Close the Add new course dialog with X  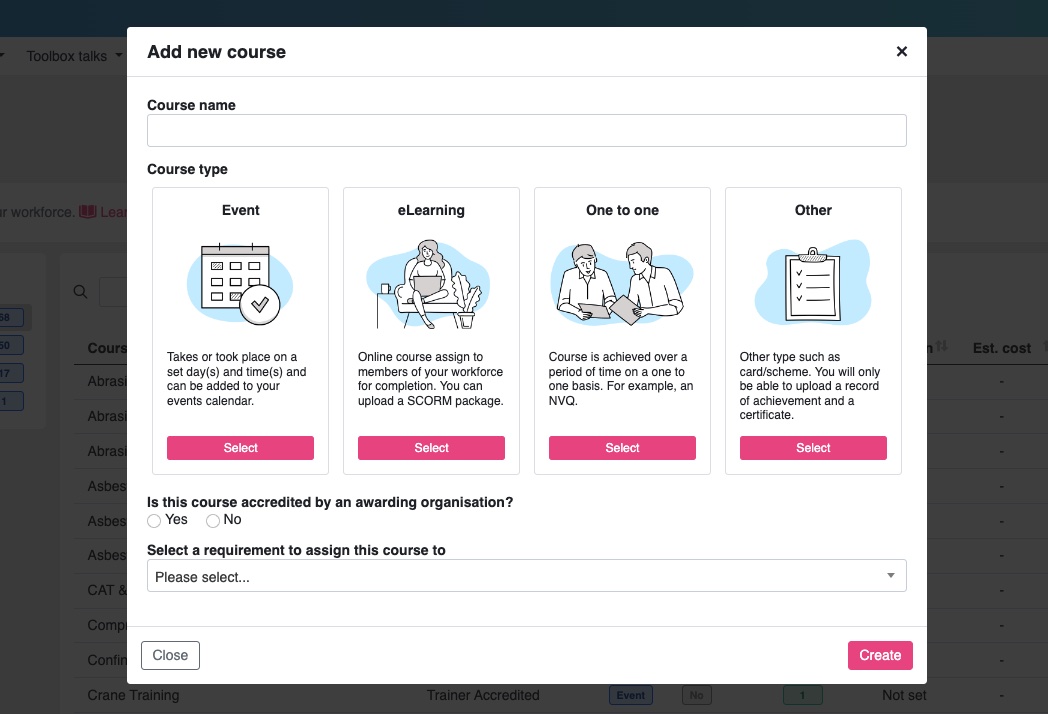pyautogui.click(x=901, y=51)
